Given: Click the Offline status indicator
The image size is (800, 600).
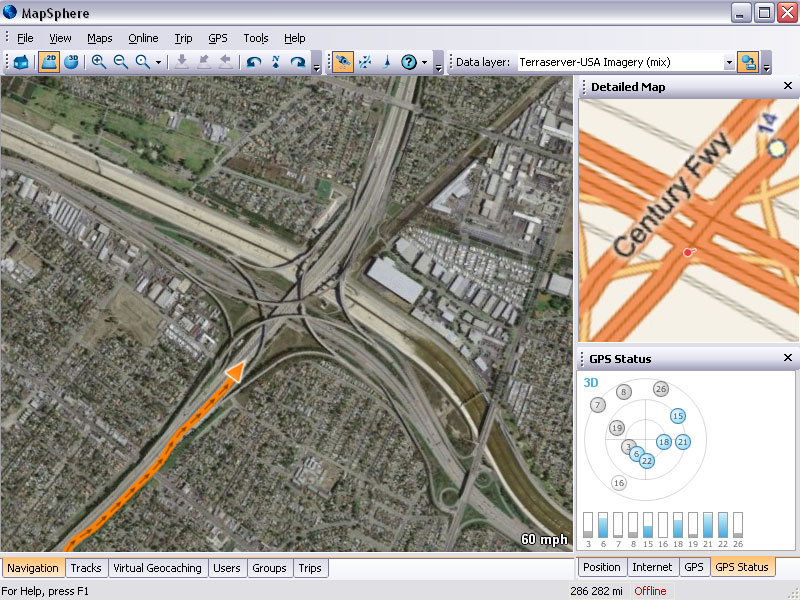Looking at the screenshot, I should pyautogui.click(x=650, y=591).
